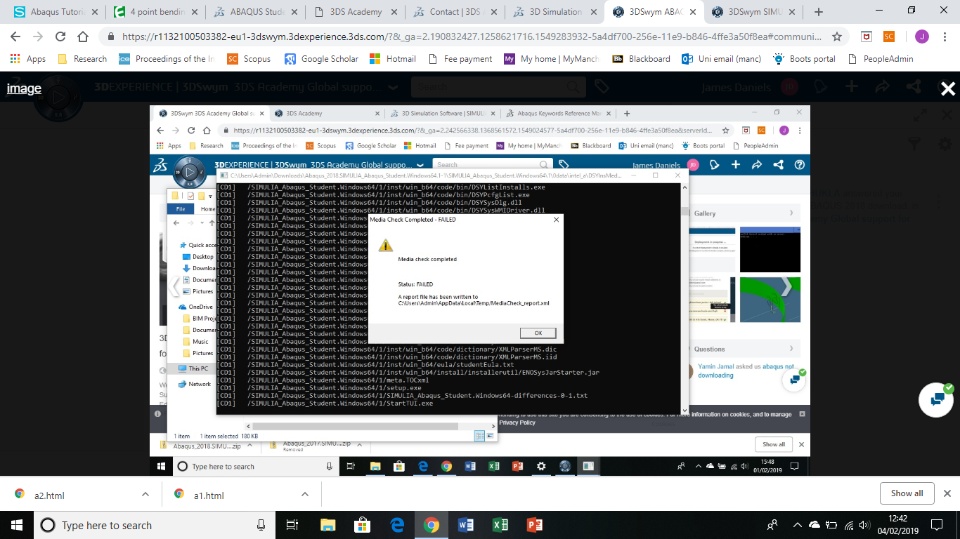This screenshot has height=539, width=960.
Task: Click the 'Type here to search' box
Action: coord(153,525)
